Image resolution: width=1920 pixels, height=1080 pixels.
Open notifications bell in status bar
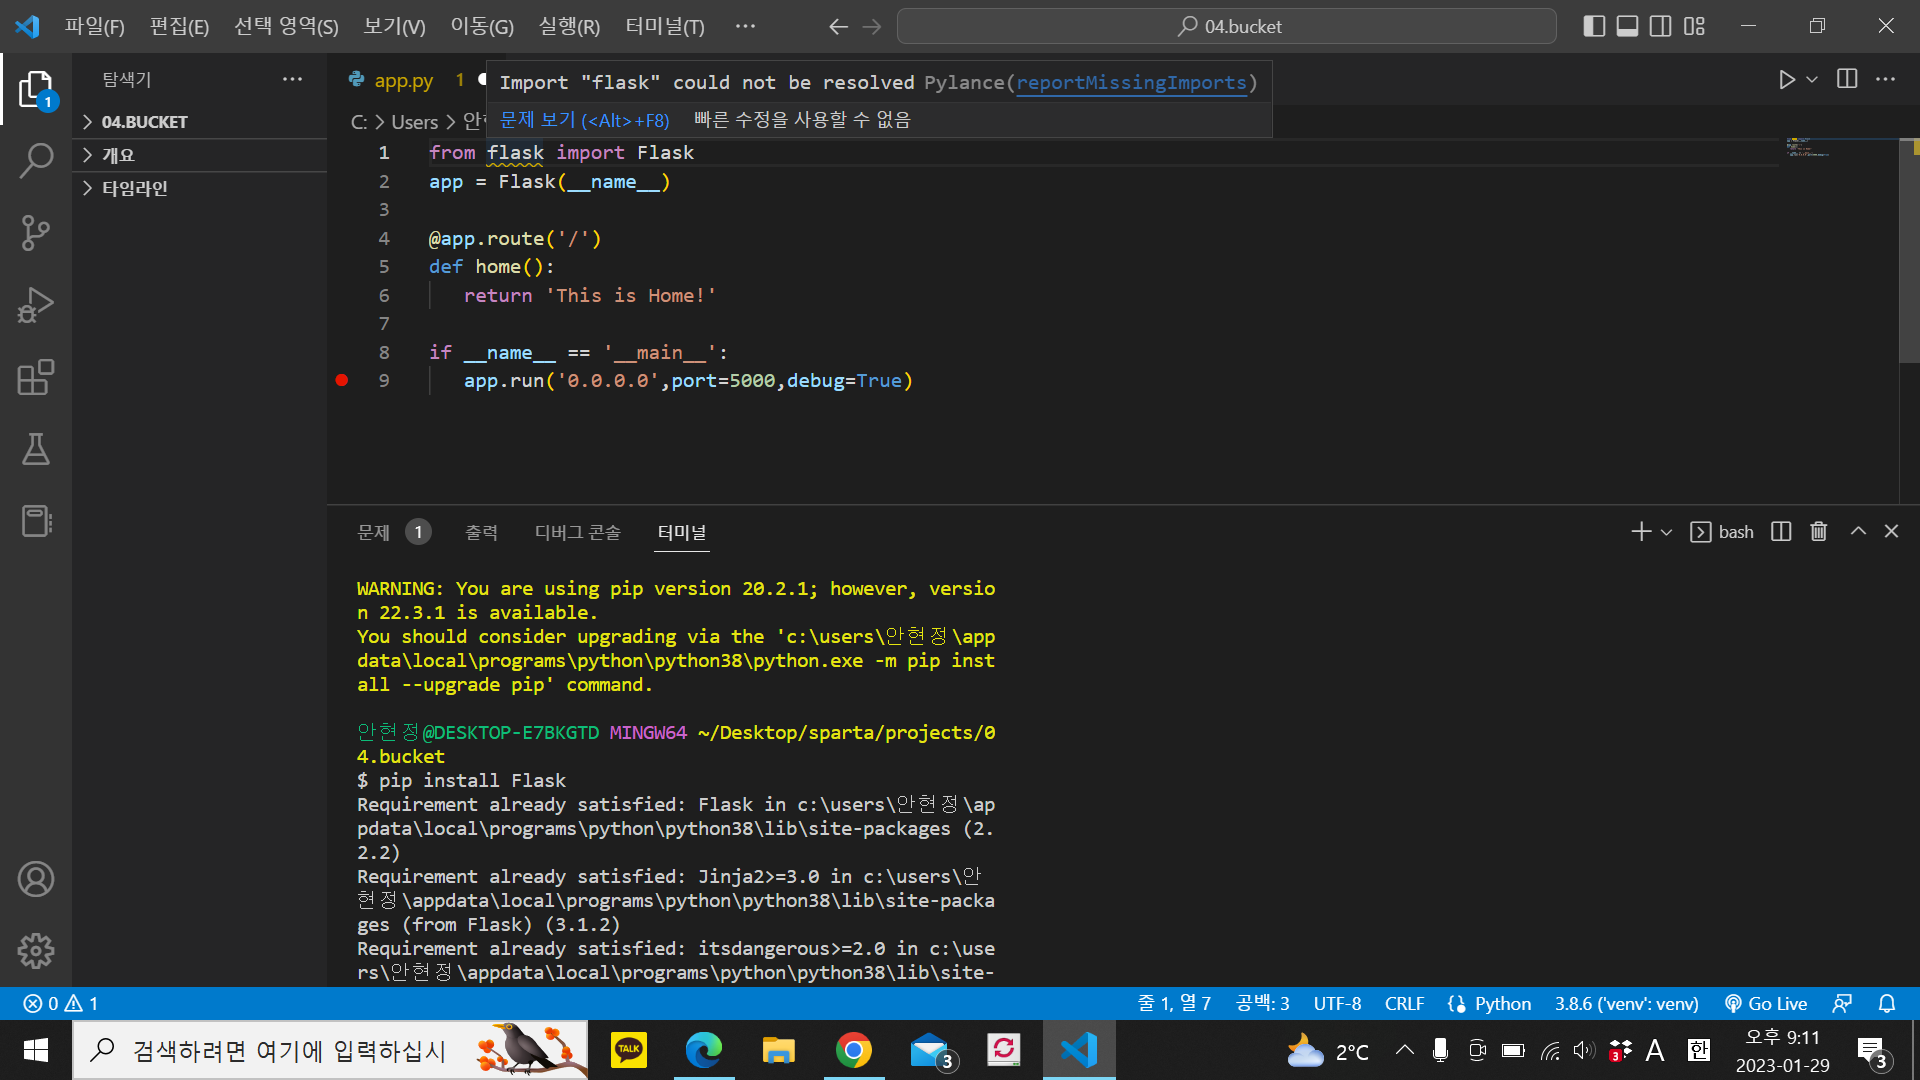click(x=1887, y=1003)
